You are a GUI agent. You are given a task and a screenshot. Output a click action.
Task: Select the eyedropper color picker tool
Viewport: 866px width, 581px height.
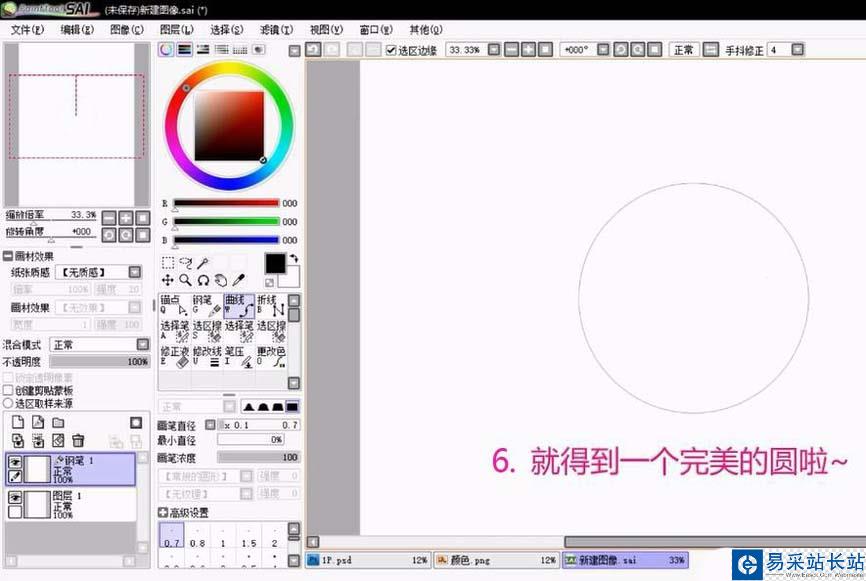[239, 281]
